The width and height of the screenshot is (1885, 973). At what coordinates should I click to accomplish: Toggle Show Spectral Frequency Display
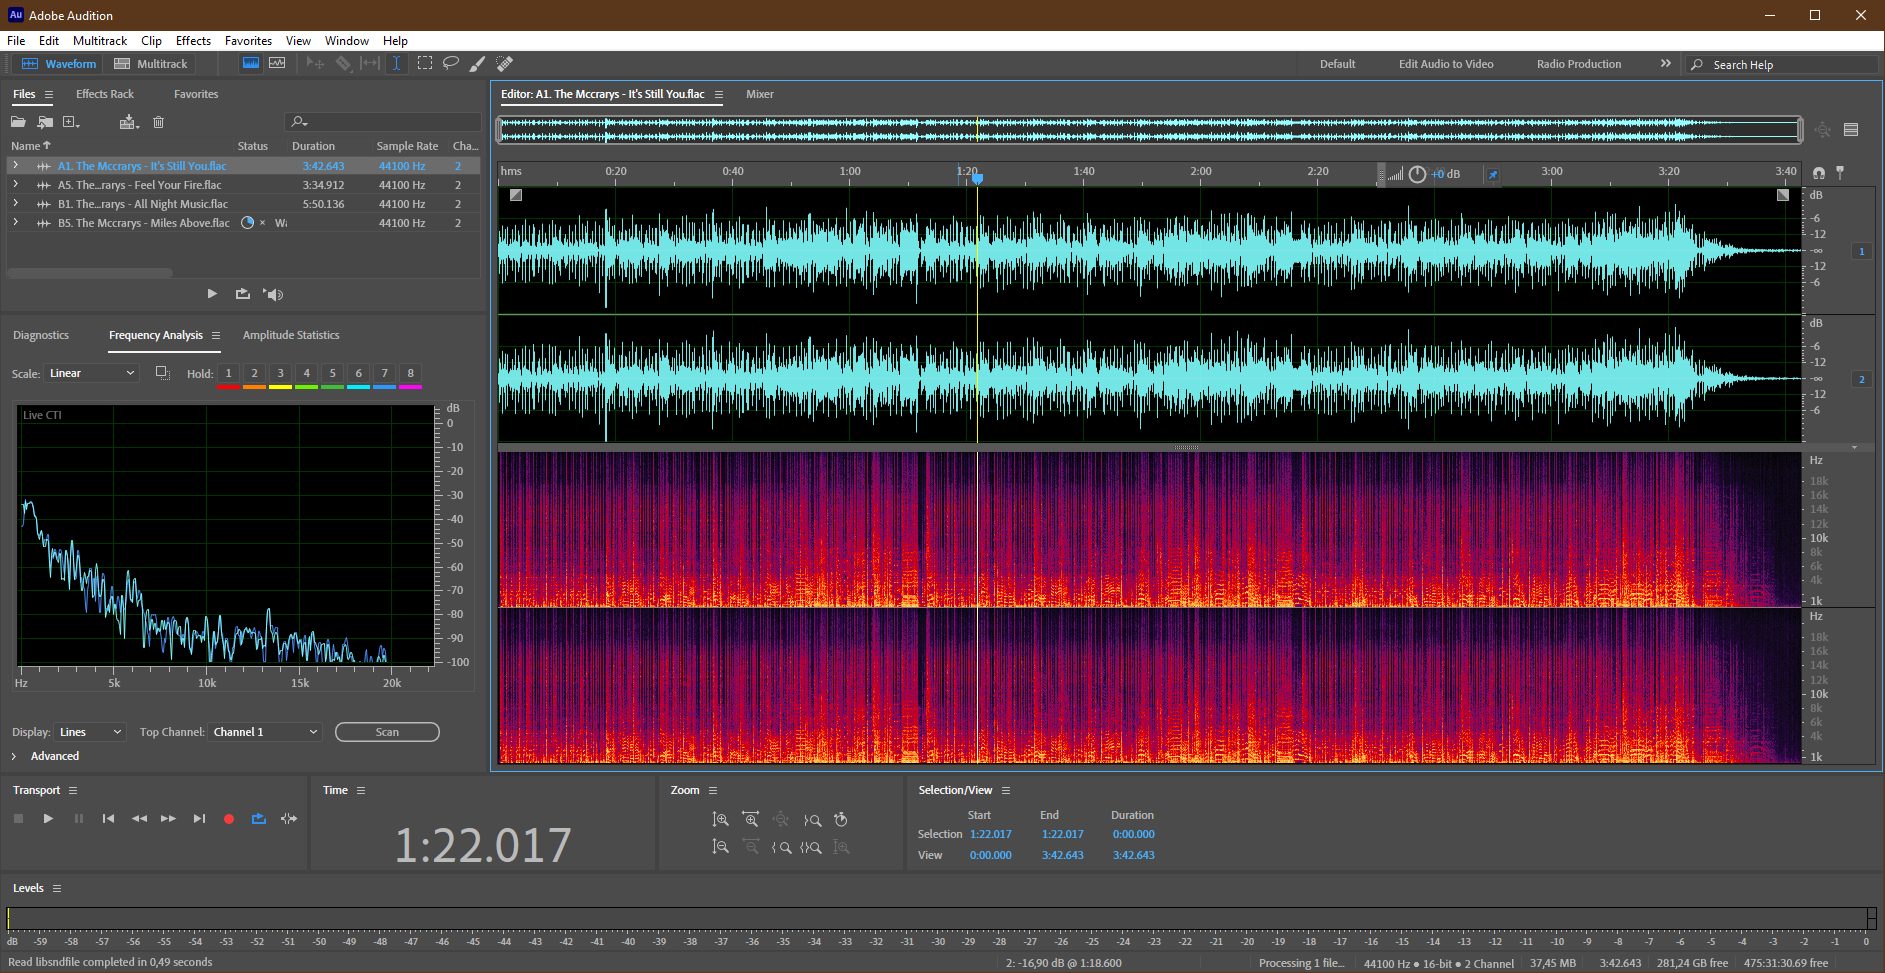point(251,63)
